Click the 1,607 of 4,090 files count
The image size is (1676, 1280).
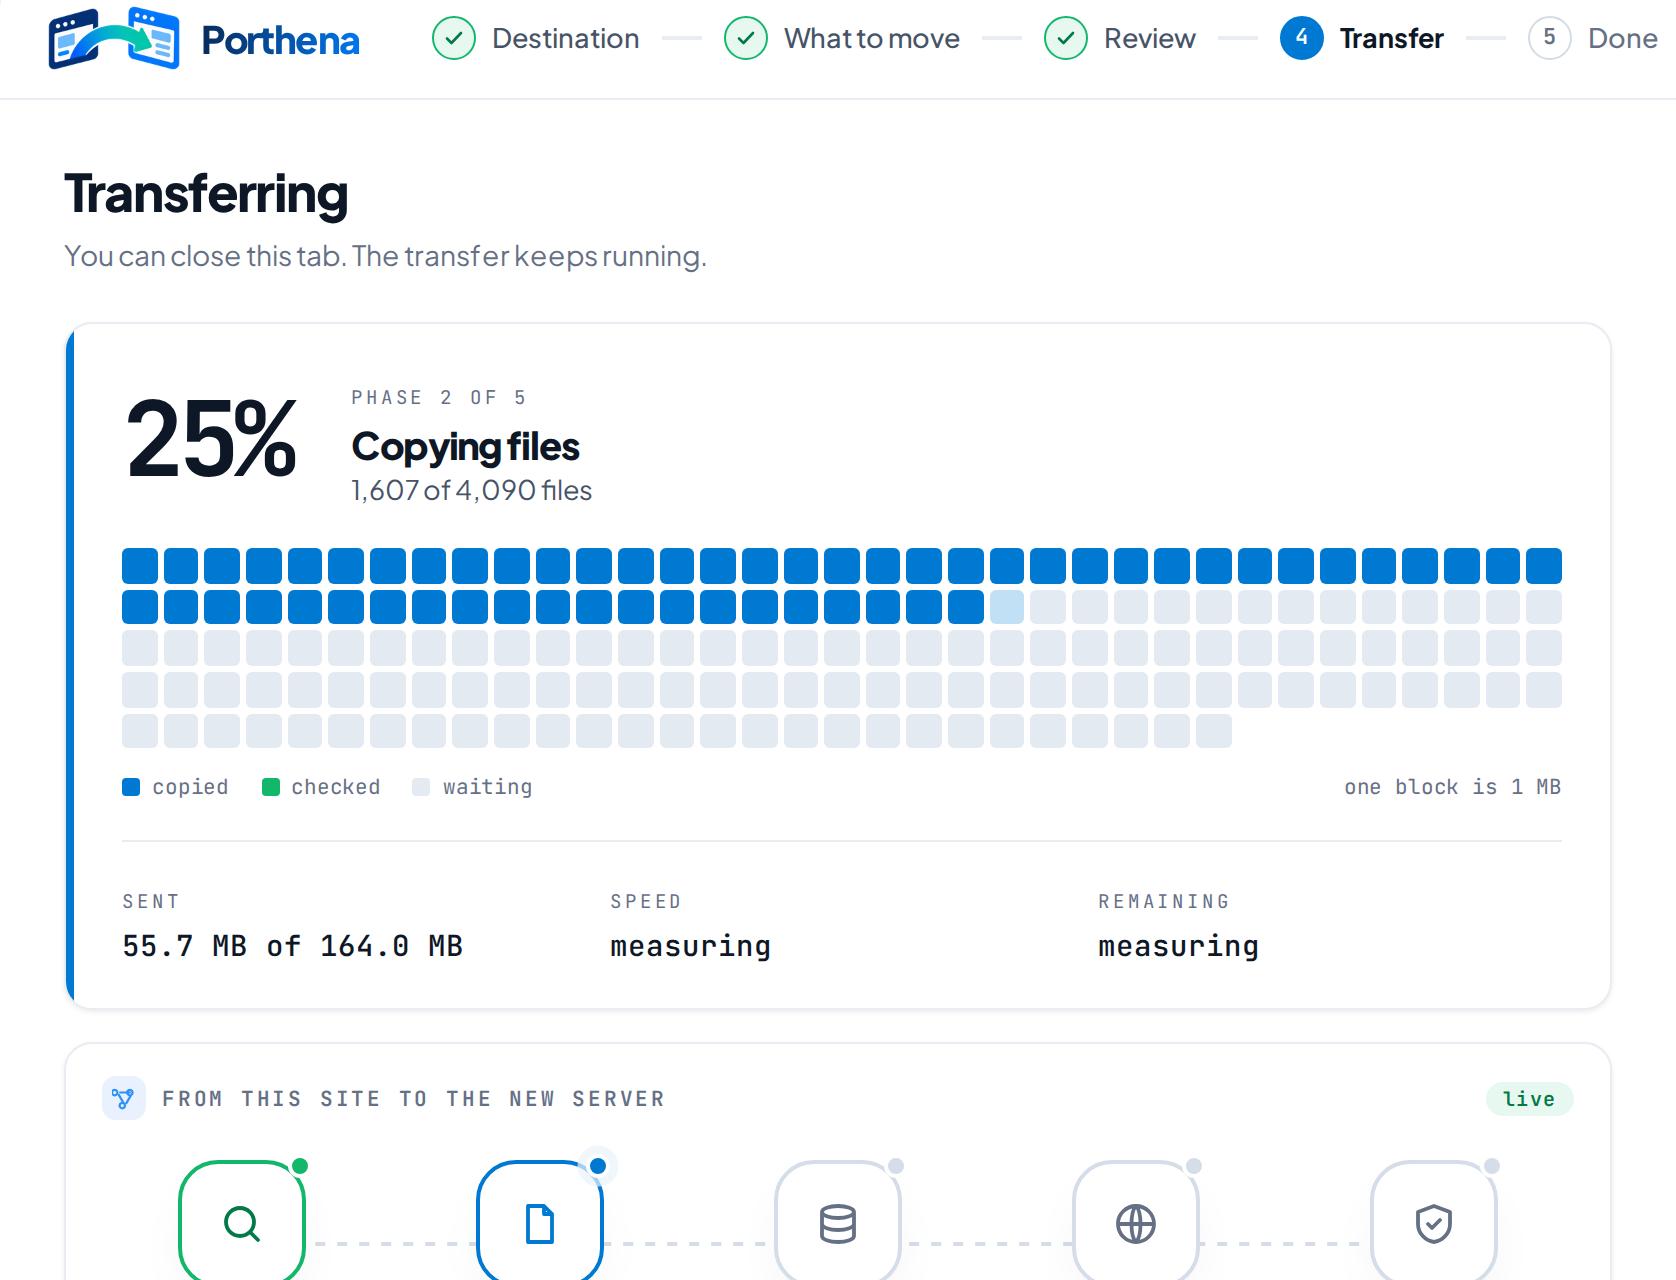pos(471,490)
